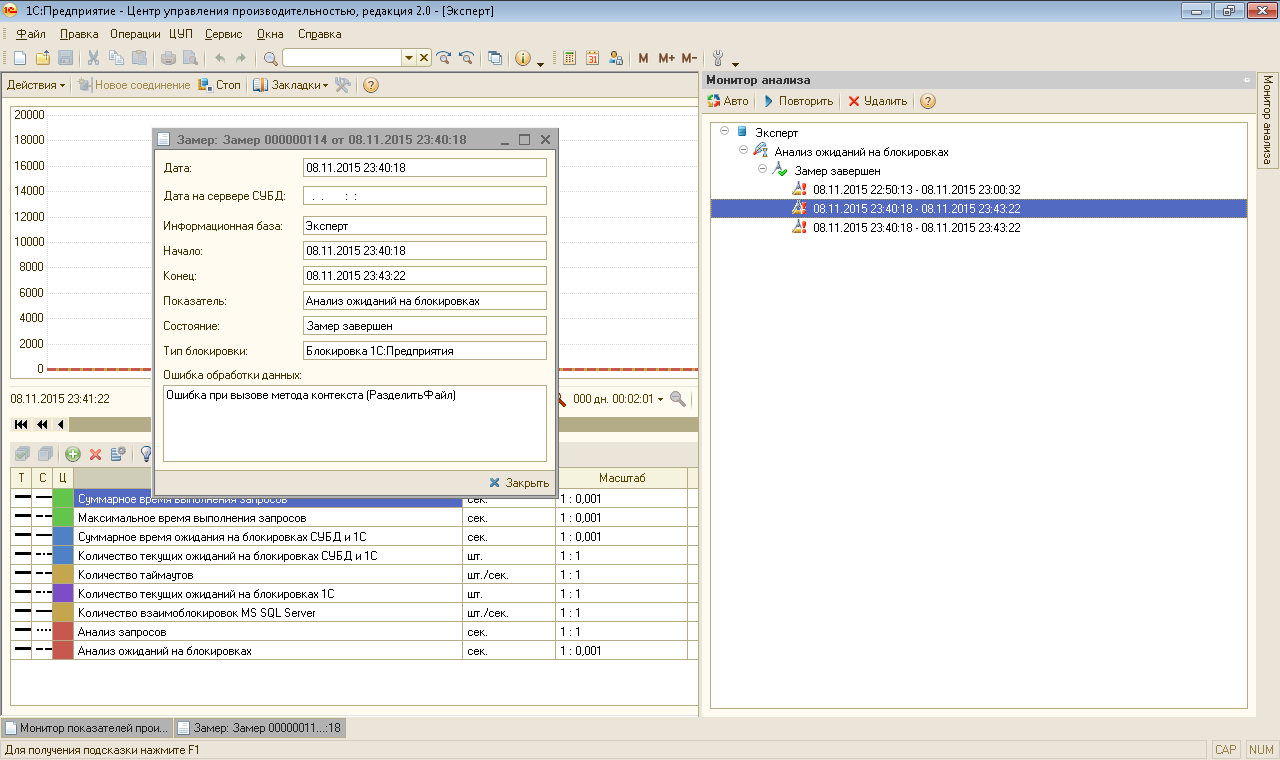Viewport: 1280px width, 760px height.
Task: Click the Авто button in Монитор анализа
Action: [727, 101]
